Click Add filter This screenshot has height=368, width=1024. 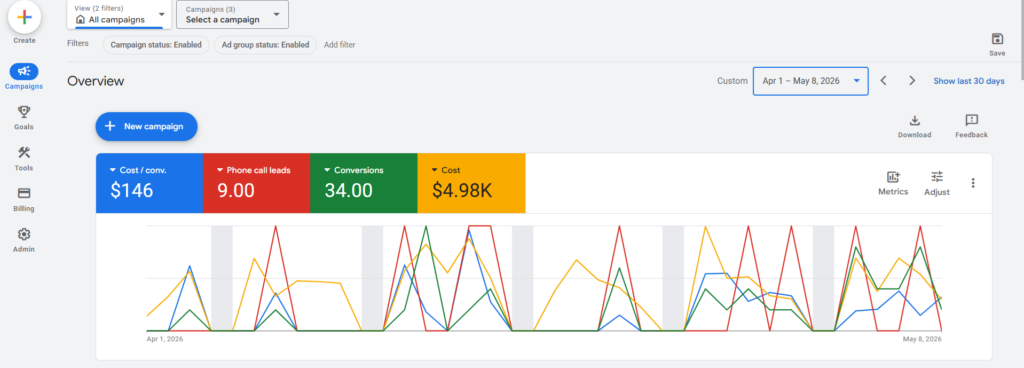pyautogui.click(x=340, y=45)
